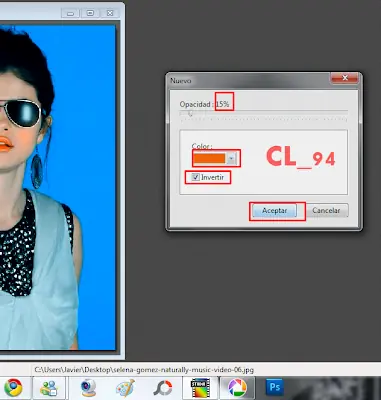
Task: Open the PhotoScape taskbar icon
Action: [163, 388]
